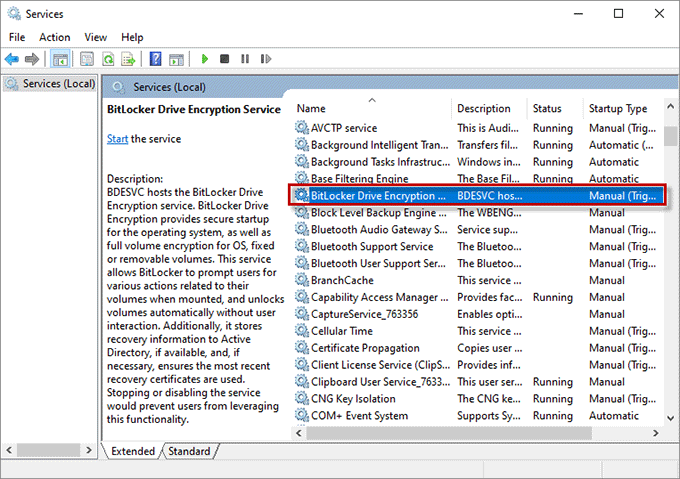Click gear icon of Background Intelligent Transfer
The height and width of the screenshot is (479, 680).
click(x=302, y=144)
